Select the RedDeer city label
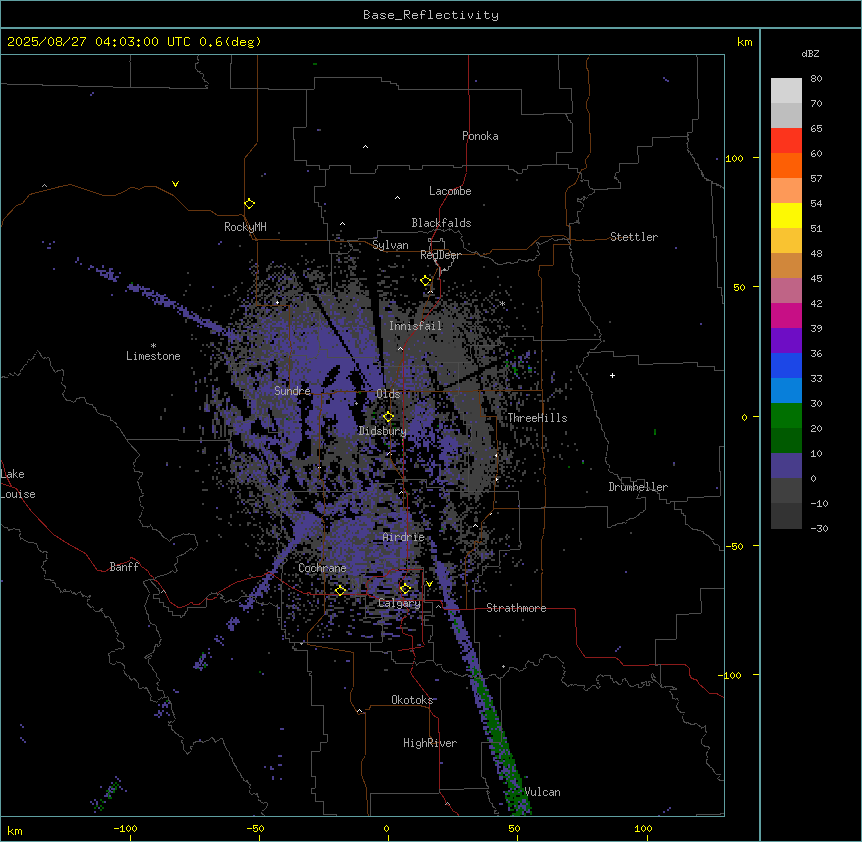 click(x=440, y=255)
